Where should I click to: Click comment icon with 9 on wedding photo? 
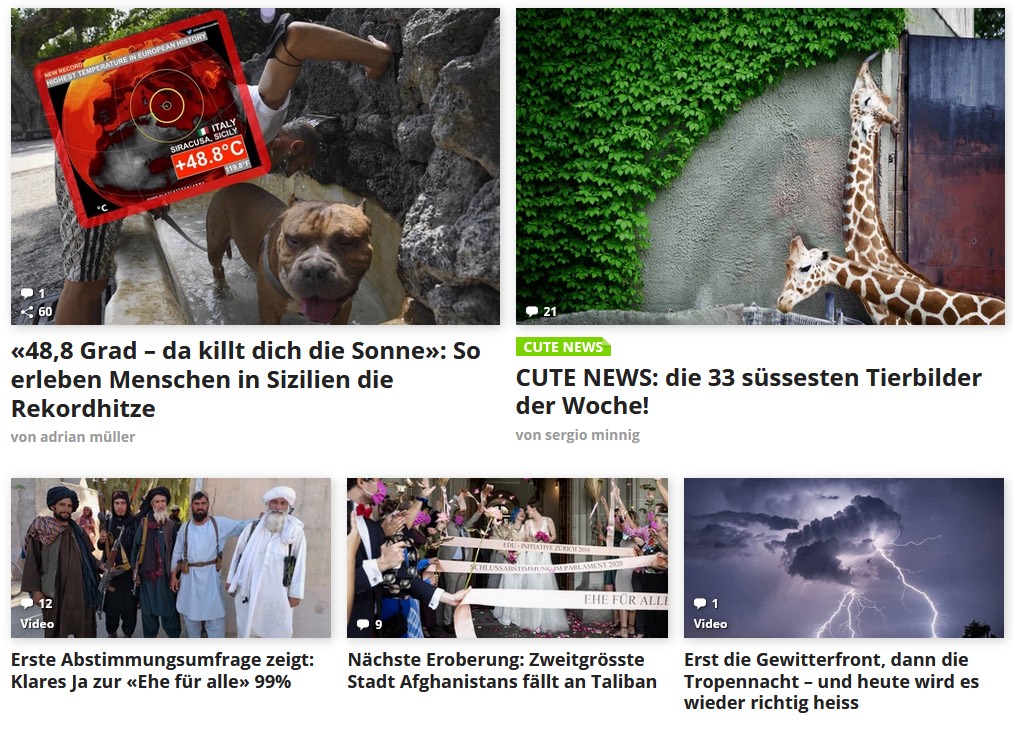[363, 624]
